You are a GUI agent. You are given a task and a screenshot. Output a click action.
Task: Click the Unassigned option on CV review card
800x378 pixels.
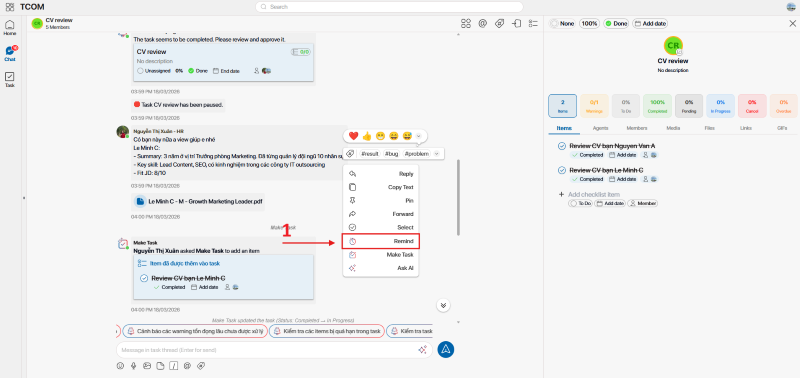(154, 71)
